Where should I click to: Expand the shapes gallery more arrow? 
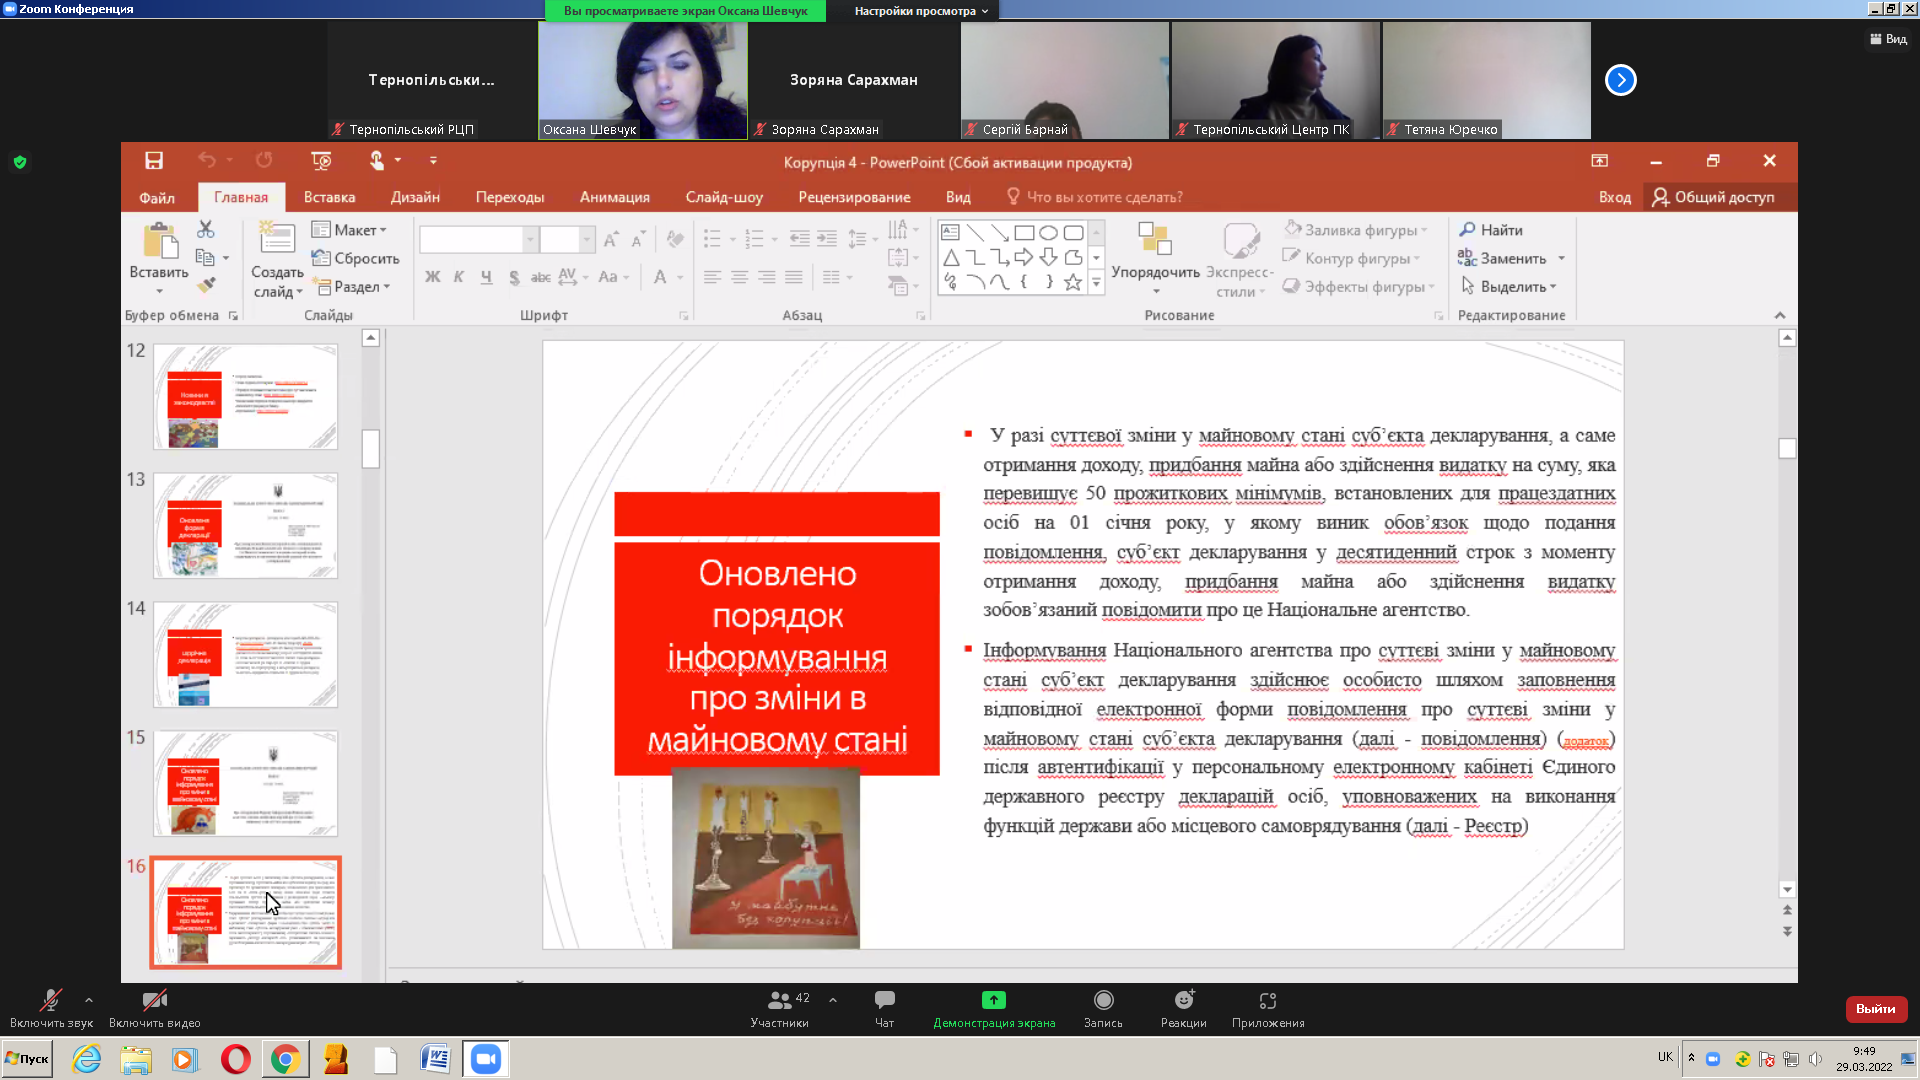click(x=1097, y=283)
